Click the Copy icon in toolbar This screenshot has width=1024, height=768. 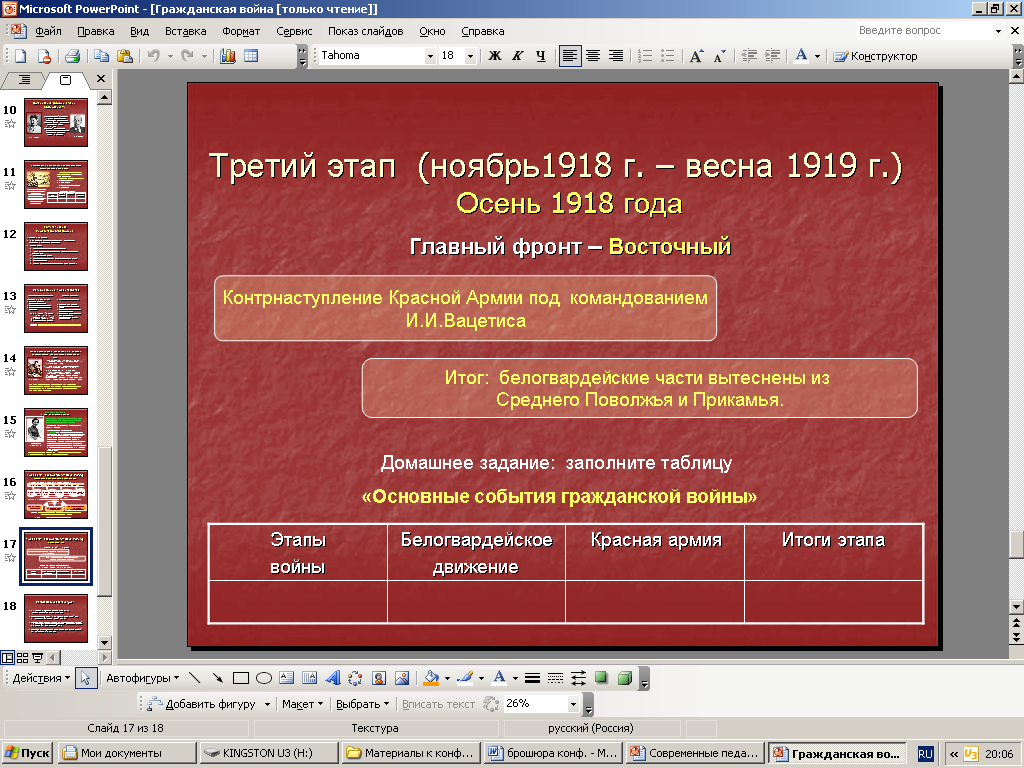[101, 56]
